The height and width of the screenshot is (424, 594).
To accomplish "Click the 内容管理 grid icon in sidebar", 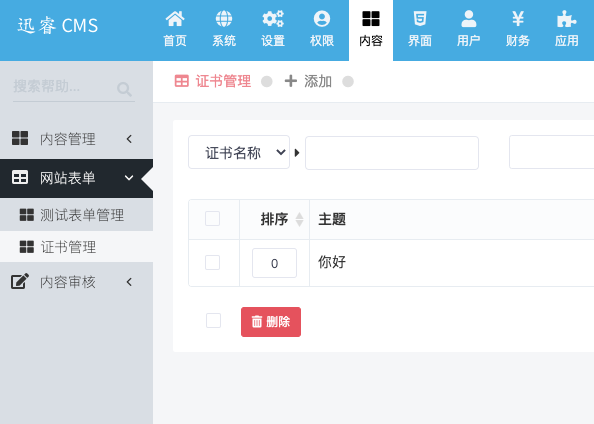I will pyautogui.click(x=20, y=138).
